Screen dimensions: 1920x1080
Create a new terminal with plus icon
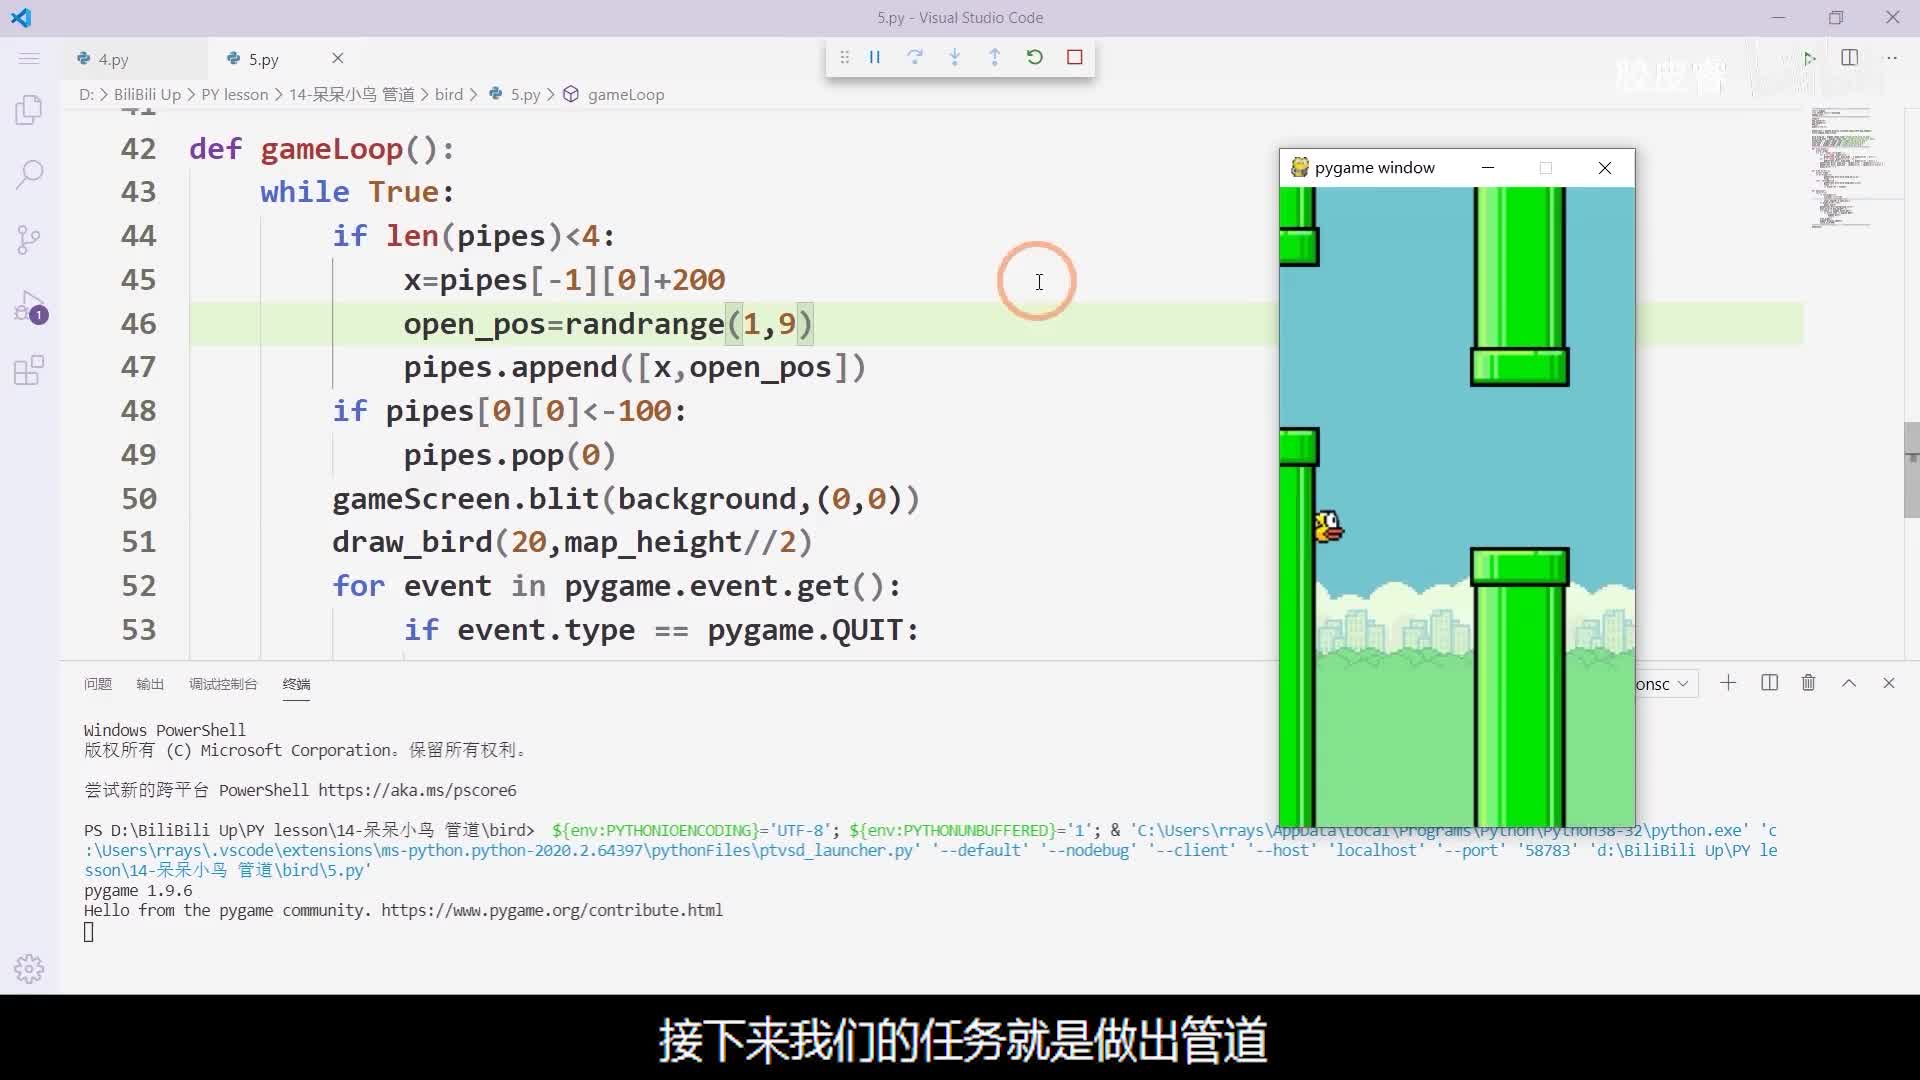click(1728, 683)
